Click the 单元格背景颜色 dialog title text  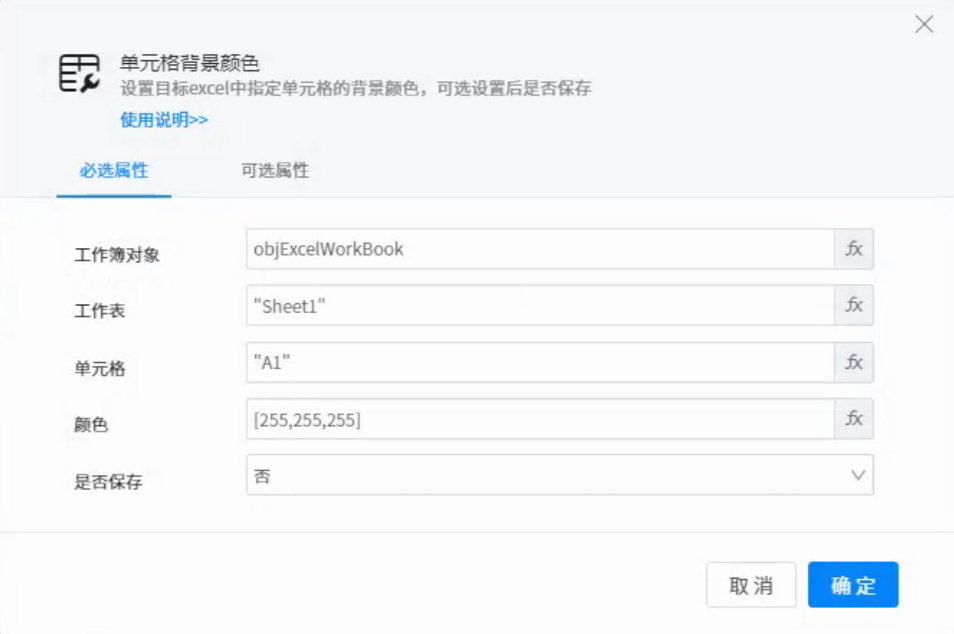(190, 63)
